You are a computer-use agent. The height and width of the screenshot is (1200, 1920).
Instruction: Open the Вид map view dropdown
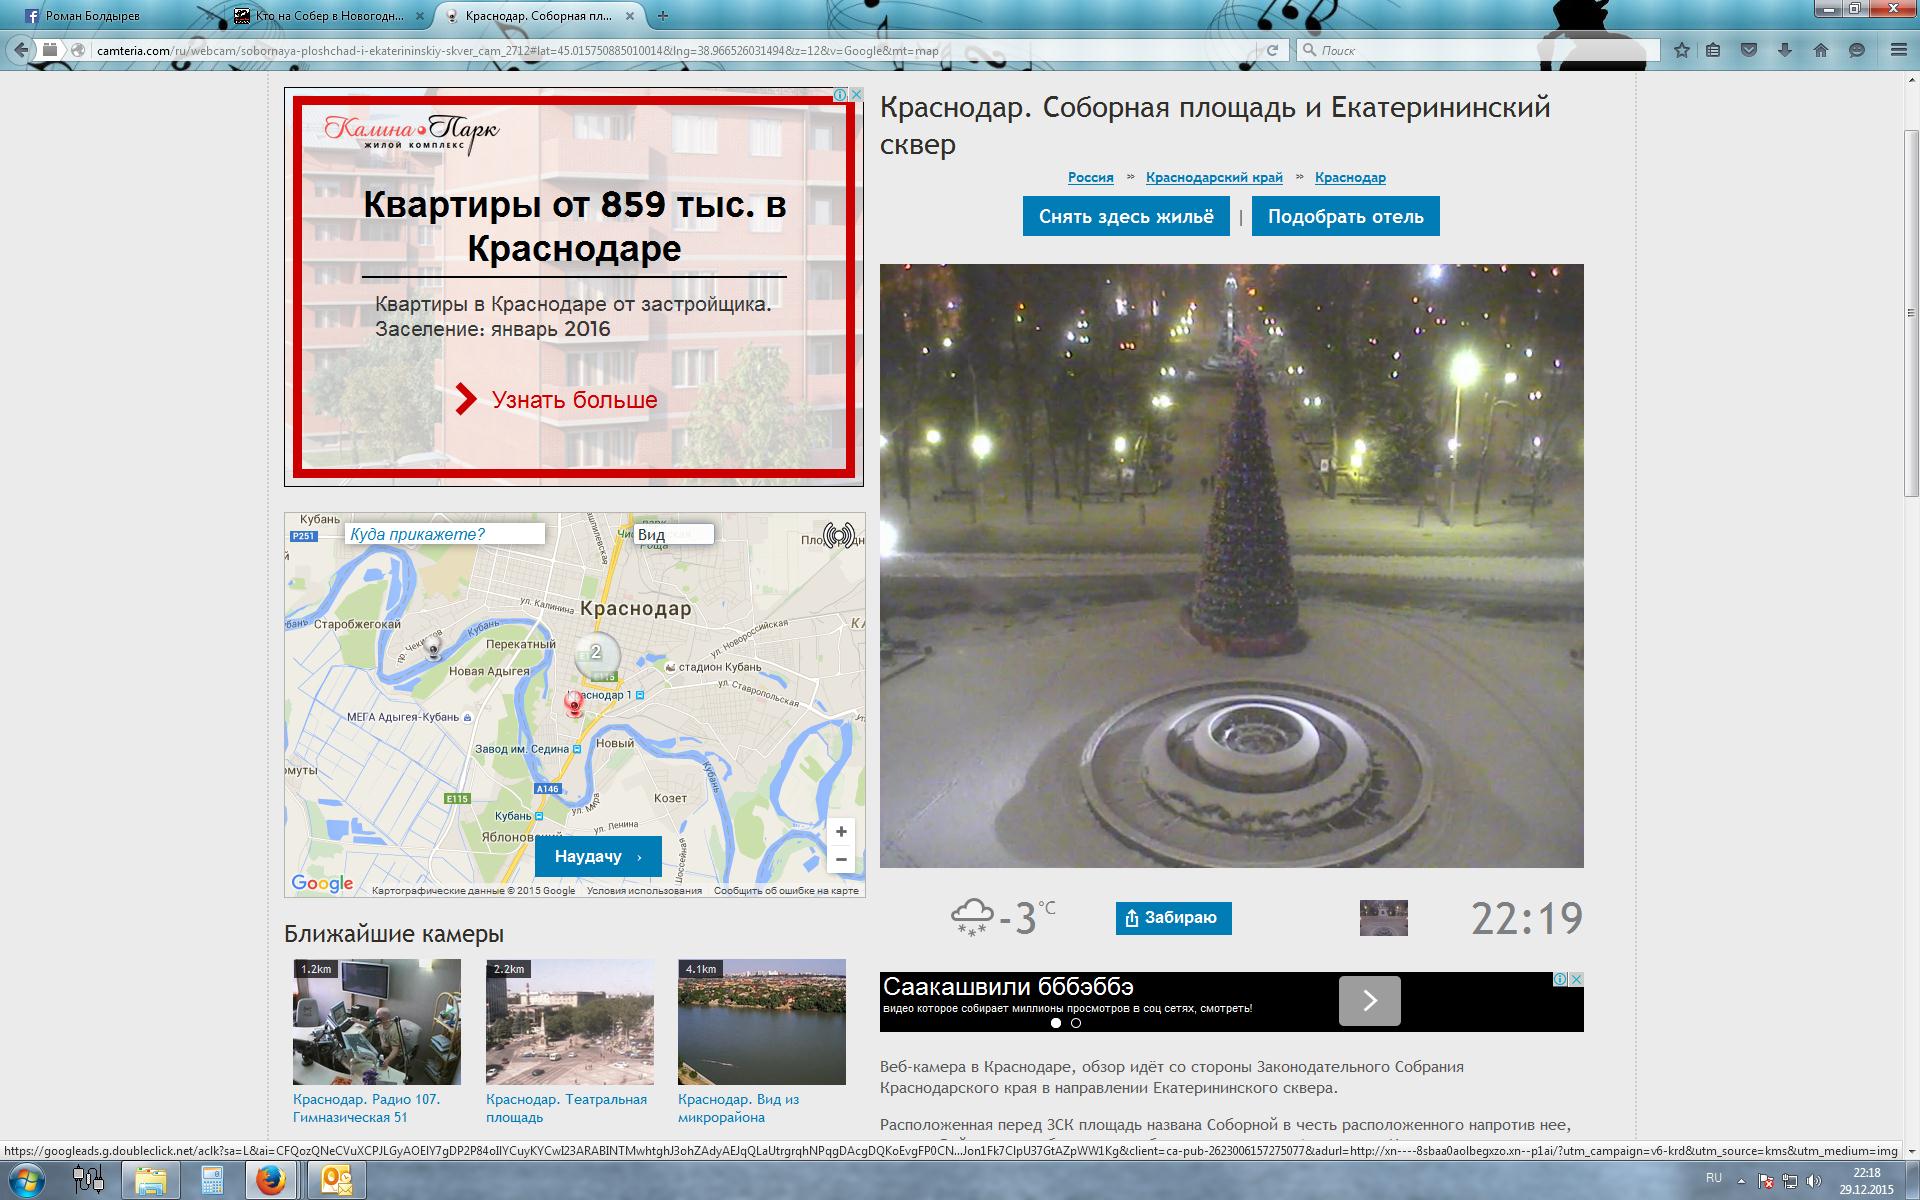pos(673,534)
